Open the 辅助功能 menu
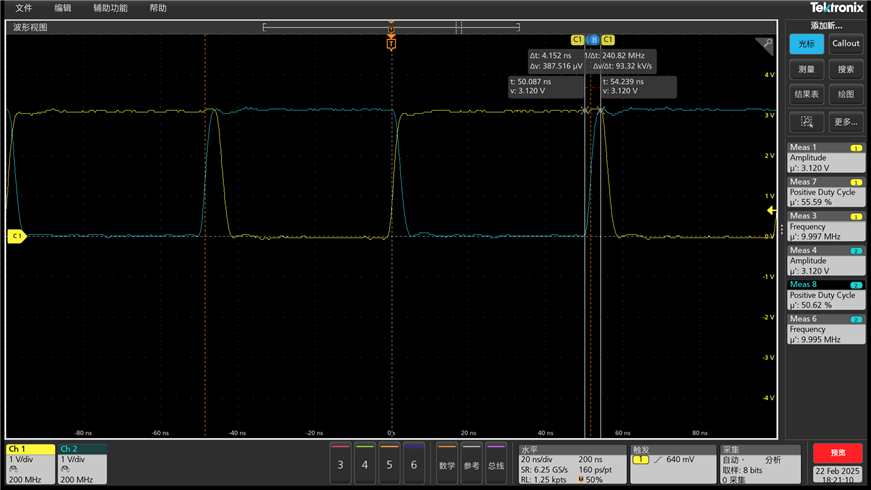The height and width of the screenshot is (490, 871). pos(110,8)
